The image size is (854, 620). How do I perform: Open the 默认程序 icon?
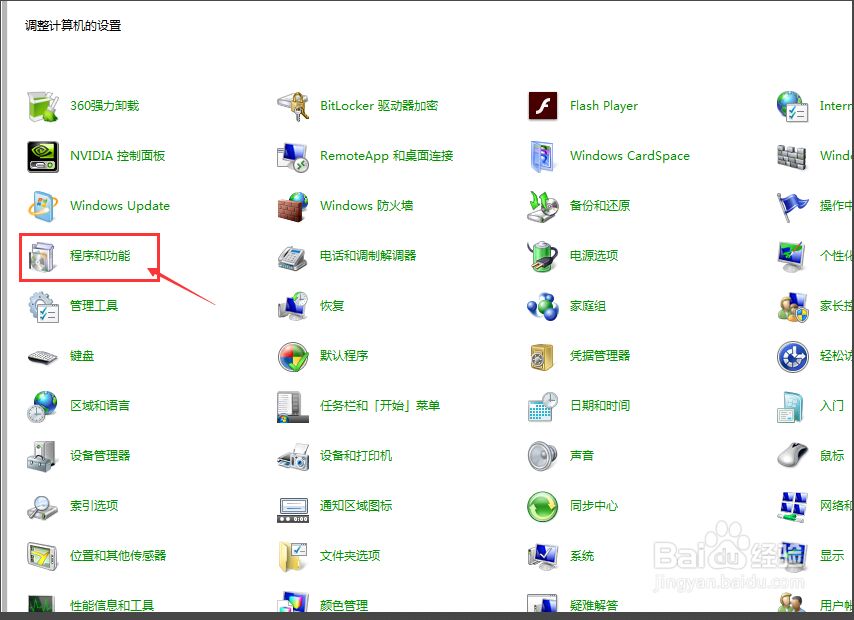tap(292, 356)
